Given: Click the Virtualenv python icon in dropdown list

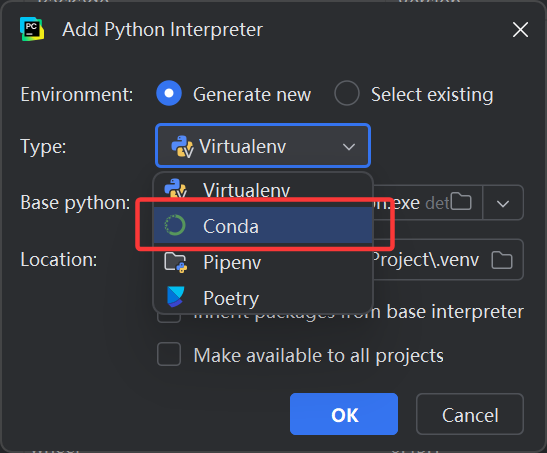Looking at the screenshot, I should (175, 189).
